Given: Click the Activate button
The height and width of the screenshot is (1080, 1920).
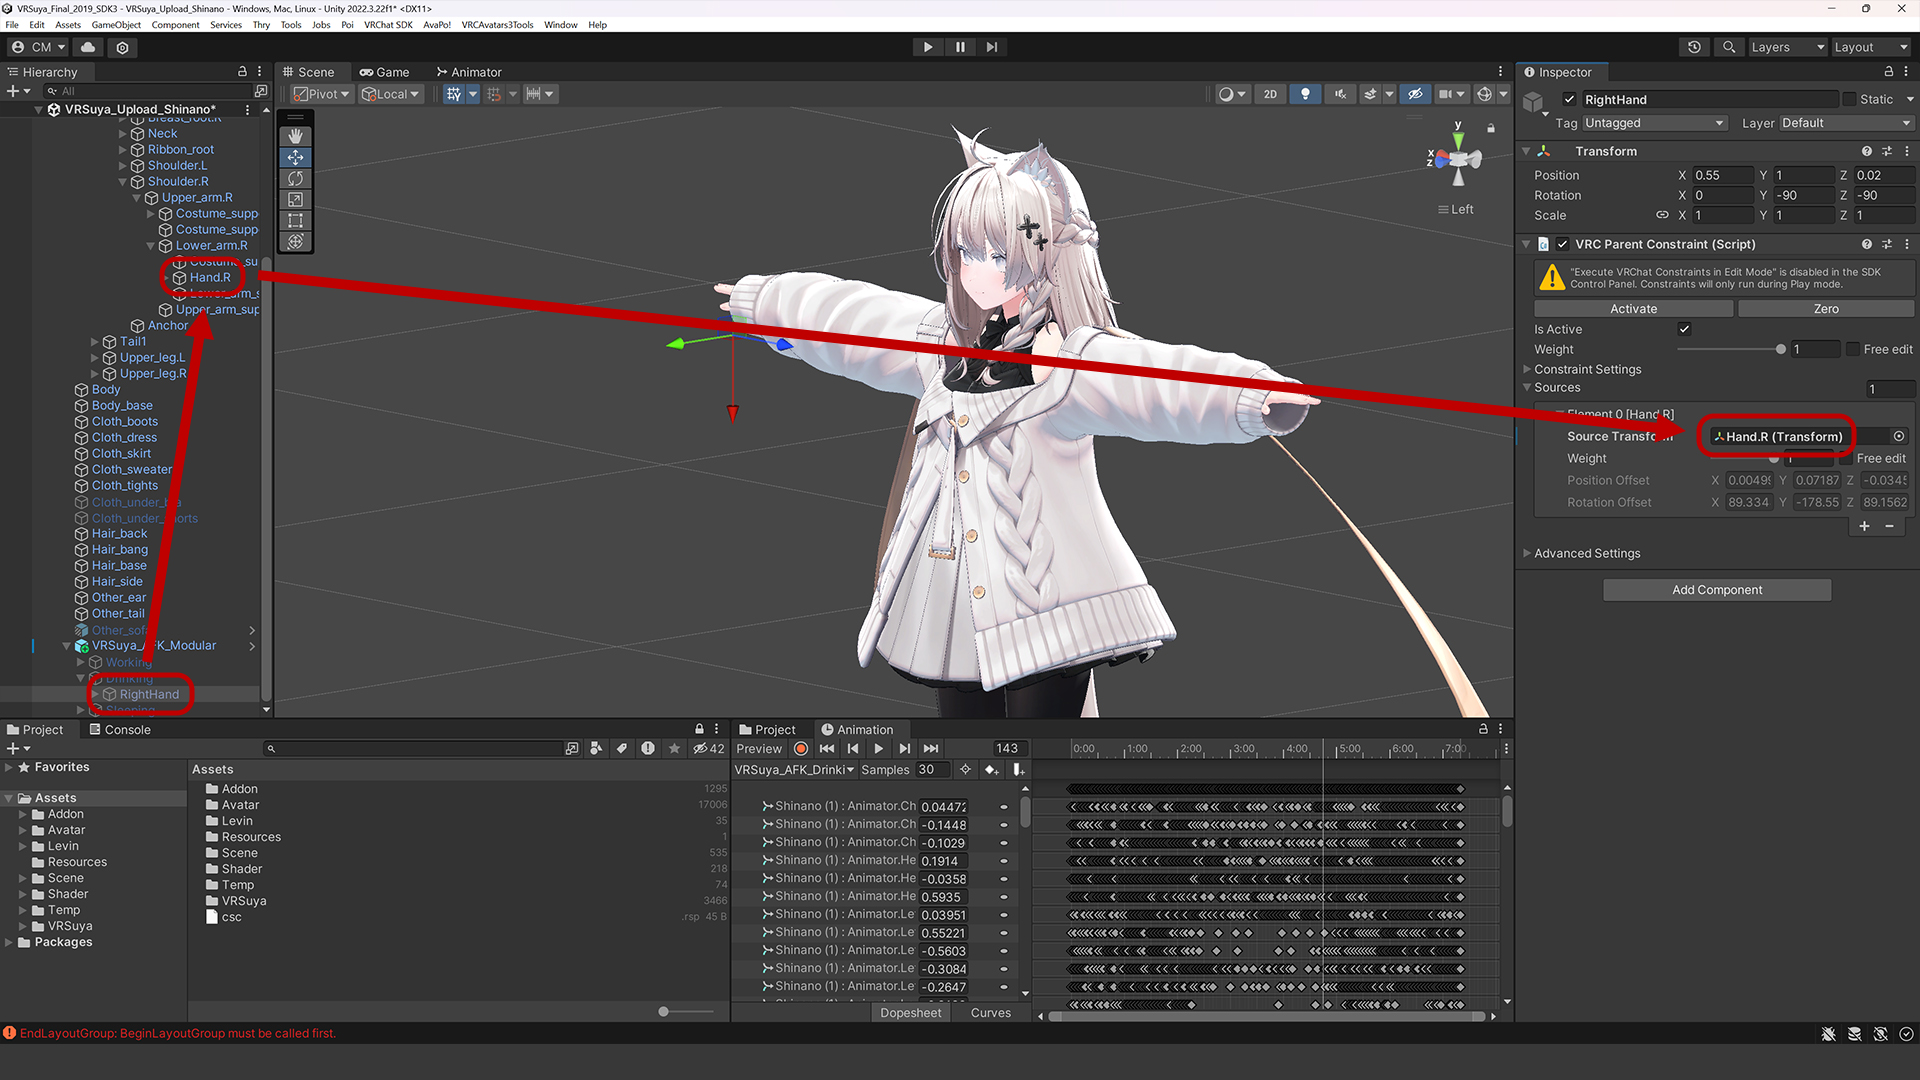Looking at the screenshot, I should pyautogui.click(x=1633, y=309).
